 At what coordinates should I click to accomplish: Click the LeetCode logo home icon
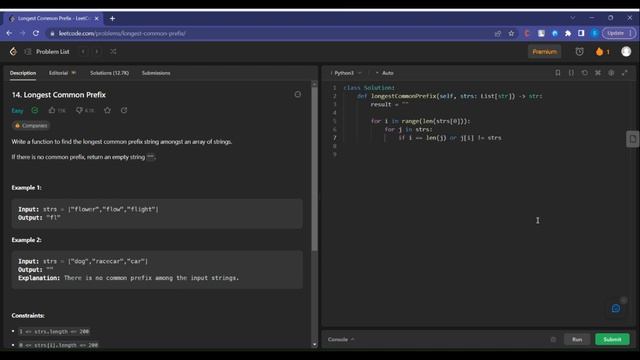[x=13, y=51]
